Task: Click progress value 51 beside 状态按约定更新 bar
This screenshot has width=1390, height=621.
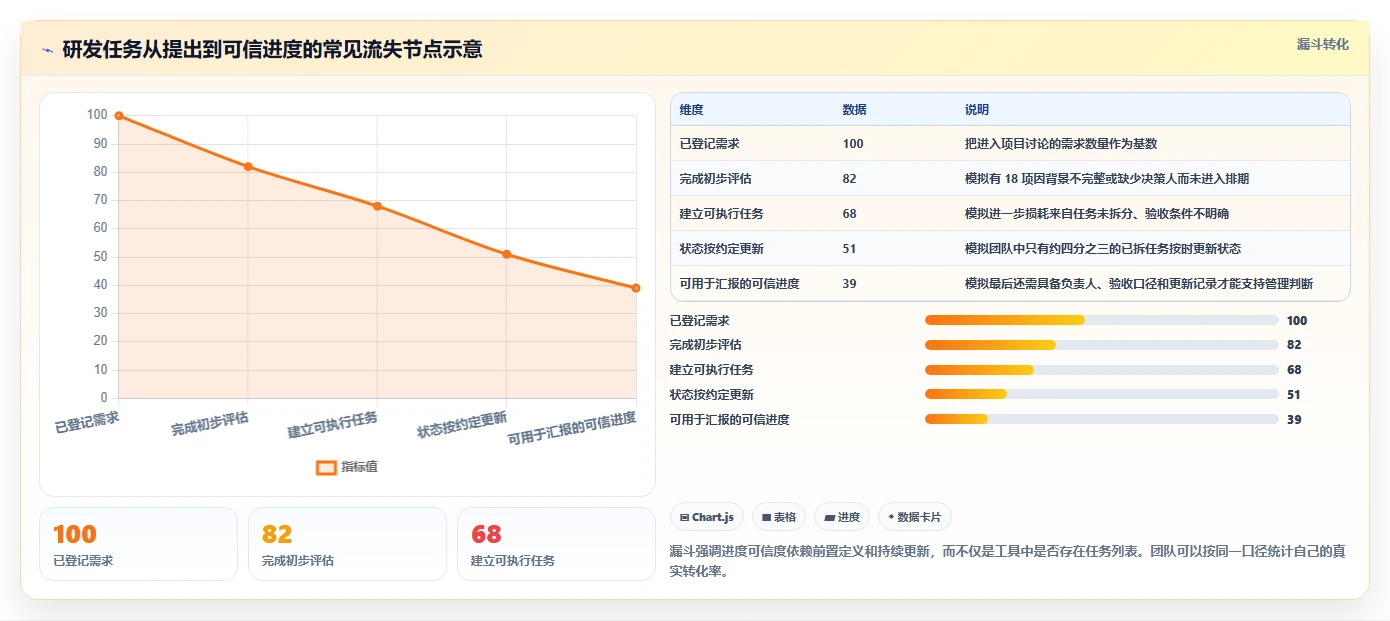Action: [1294, 395]
